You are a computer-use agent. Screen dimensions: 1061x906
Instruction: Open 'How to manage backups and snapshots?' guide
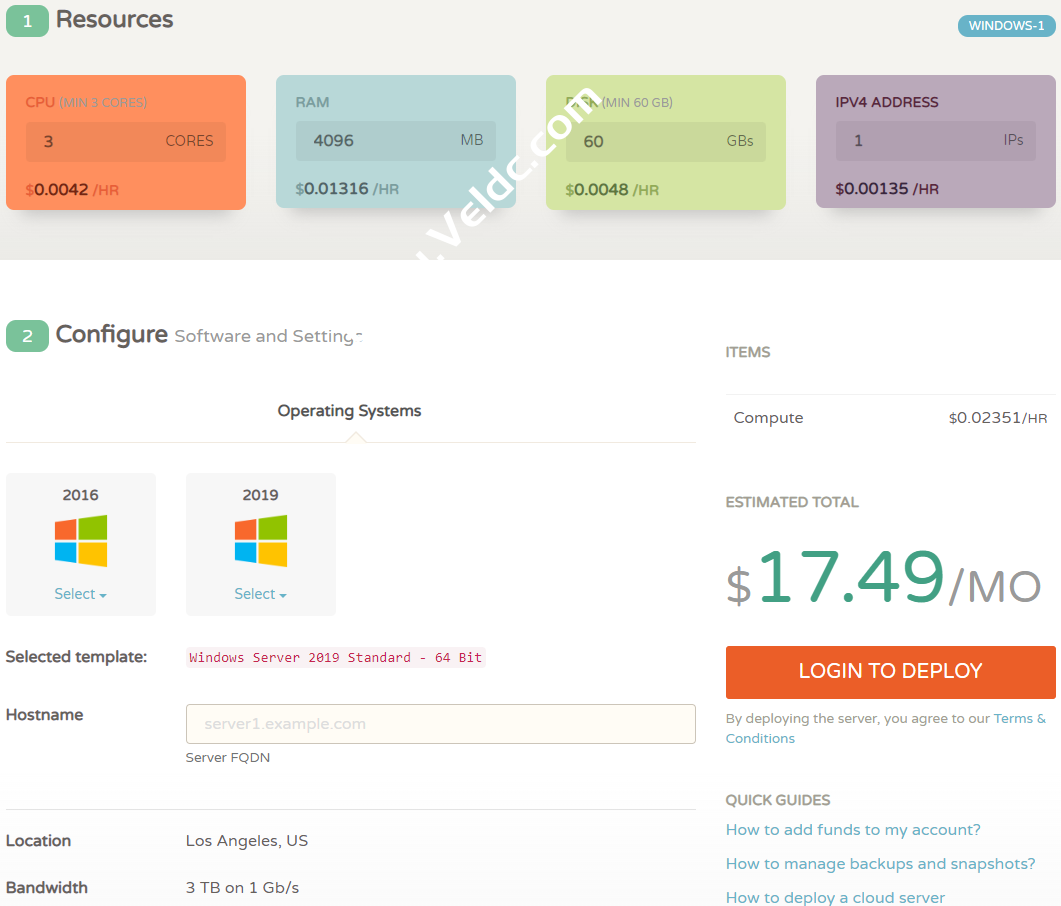point(880,864)
